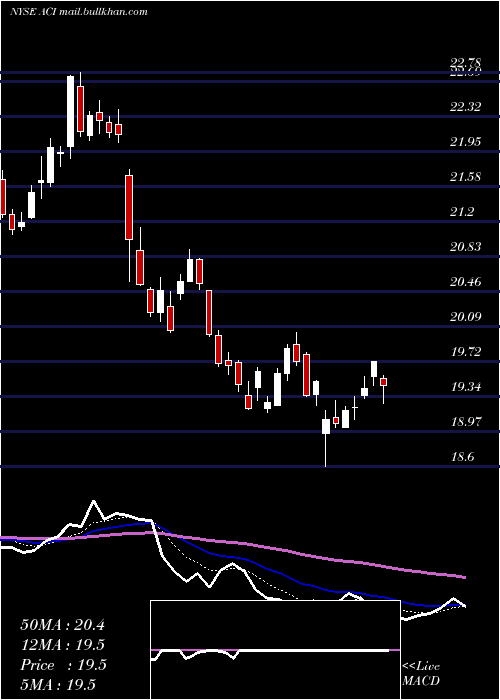Click the 19.72 price level label

[x=466, y=352]
